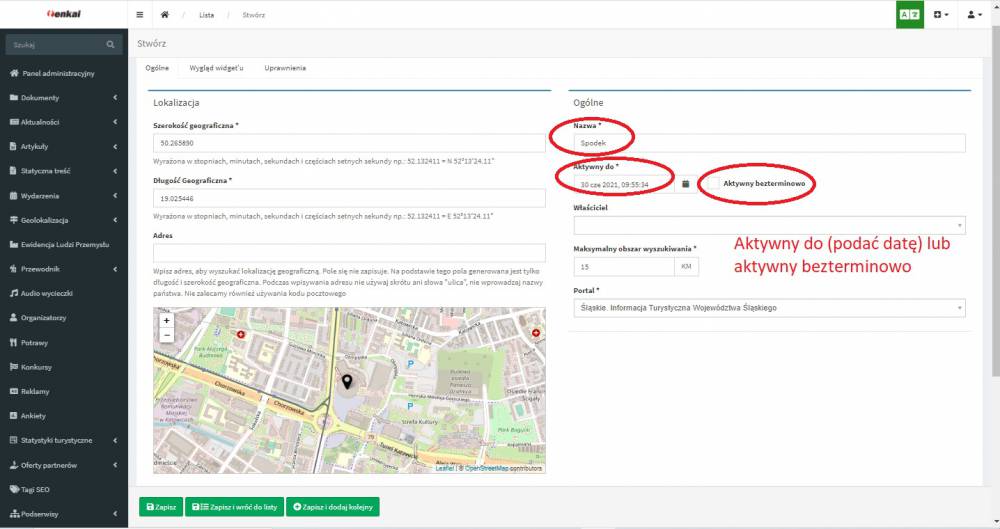The width and height of the screenshot is (1000, 529).
Task: Open the user account dropdown
Action: point(975,15)
